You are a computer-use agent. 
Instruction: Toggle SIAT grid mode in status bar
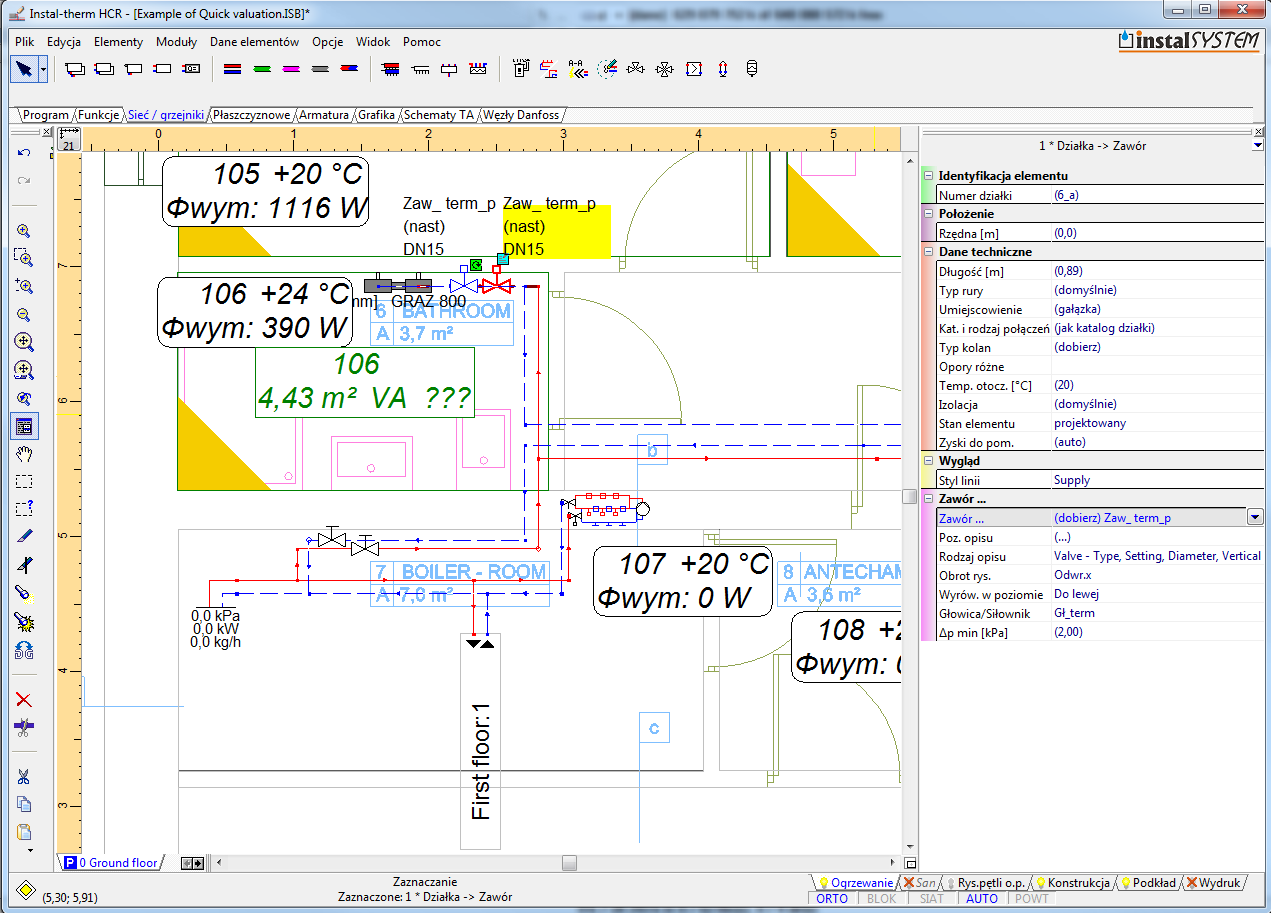[931, 898]
